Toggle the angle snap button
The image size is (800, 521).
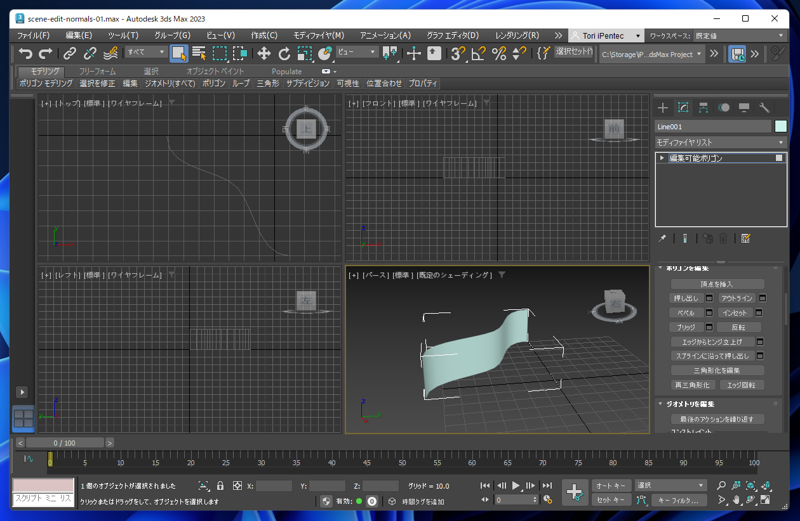pos(478,54)
